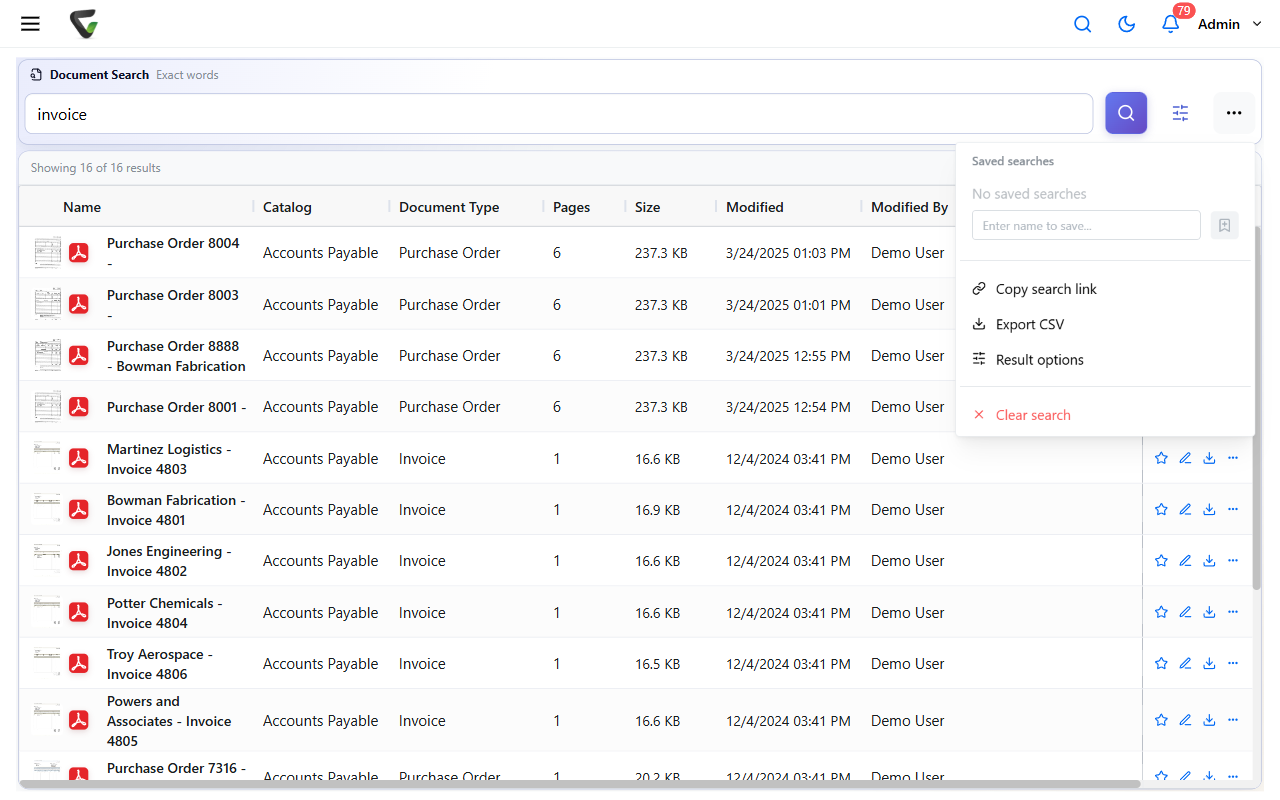The image size is (1280, 800).
Task: Open more actions for Powers Invoice 4805
Action: tap(1233, 720)
